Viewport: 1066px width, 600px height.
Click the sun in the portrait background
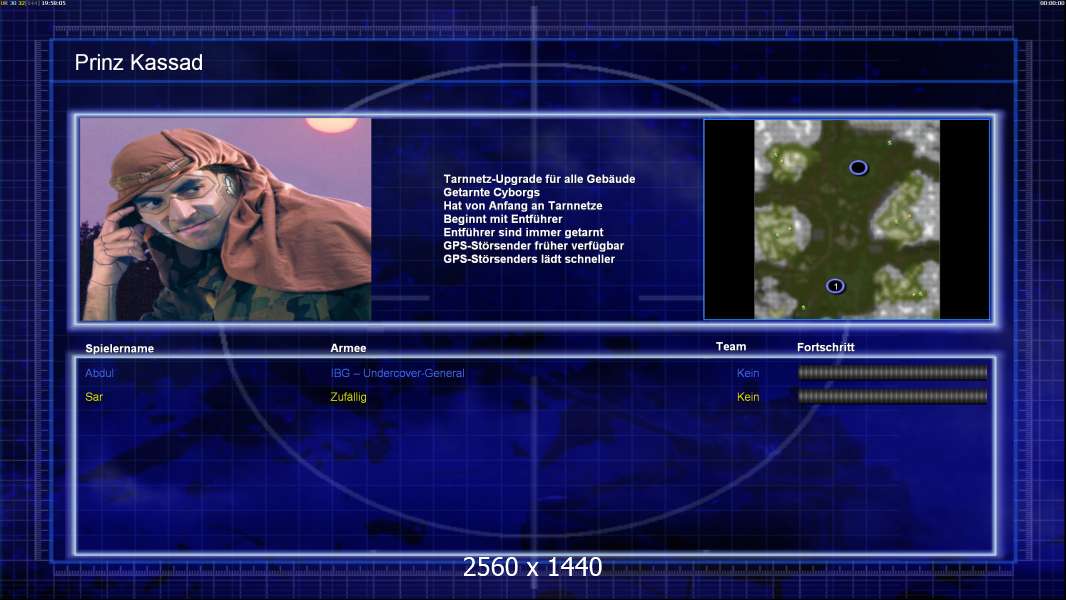[x=323, y=125]
